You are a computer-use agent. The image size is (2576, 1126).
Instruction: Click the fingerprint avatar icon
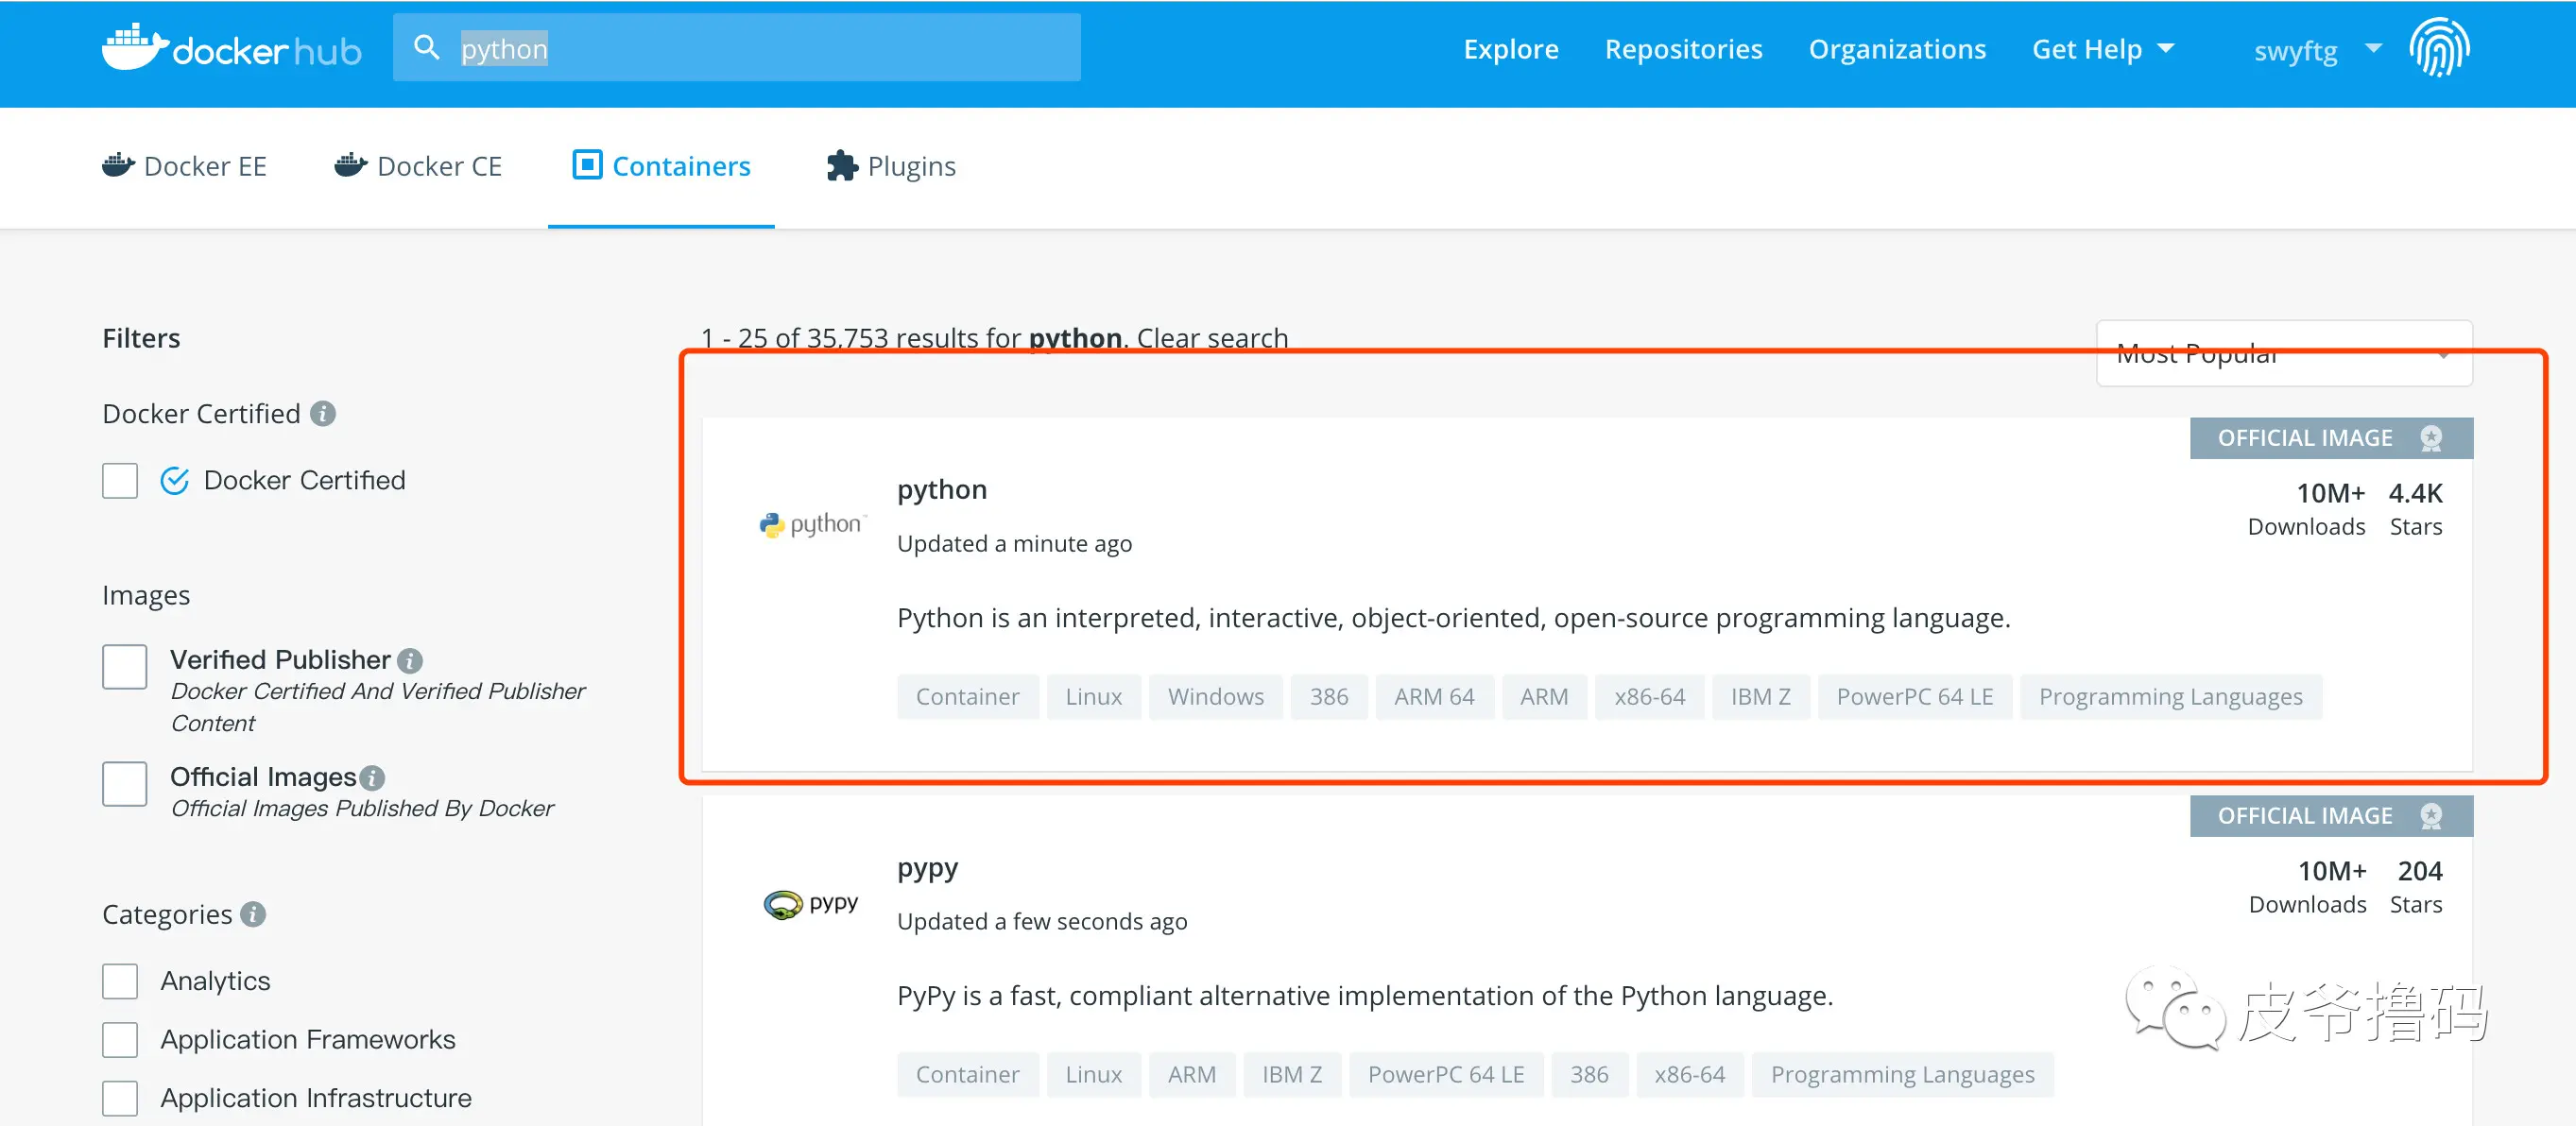[x=2438, y=47]
